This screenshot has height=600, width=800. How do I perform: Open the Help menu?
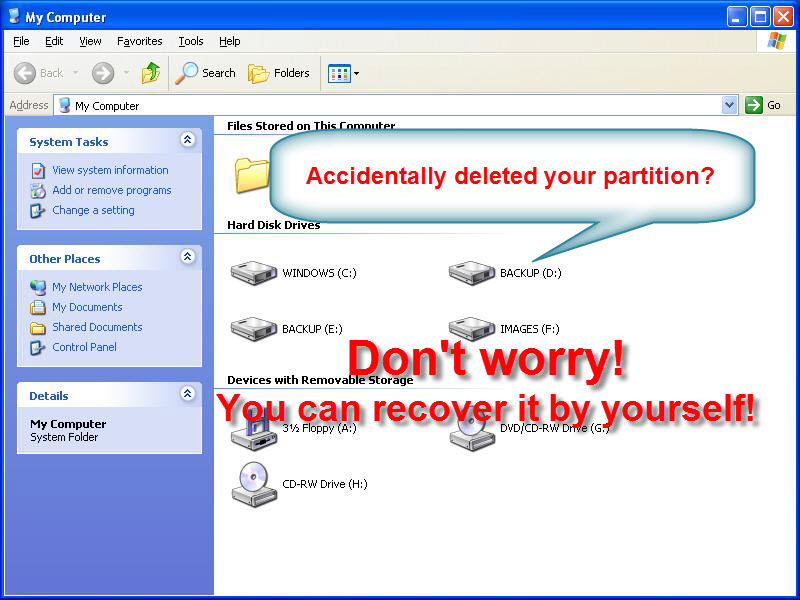(230, 41)
